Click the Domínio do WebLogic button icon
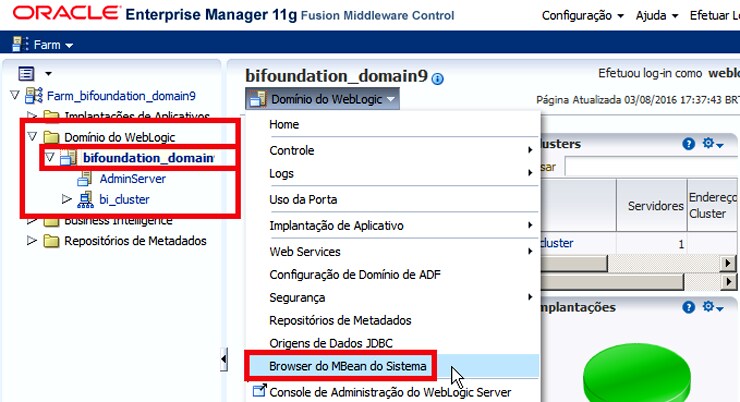 [x=258, y=99]
